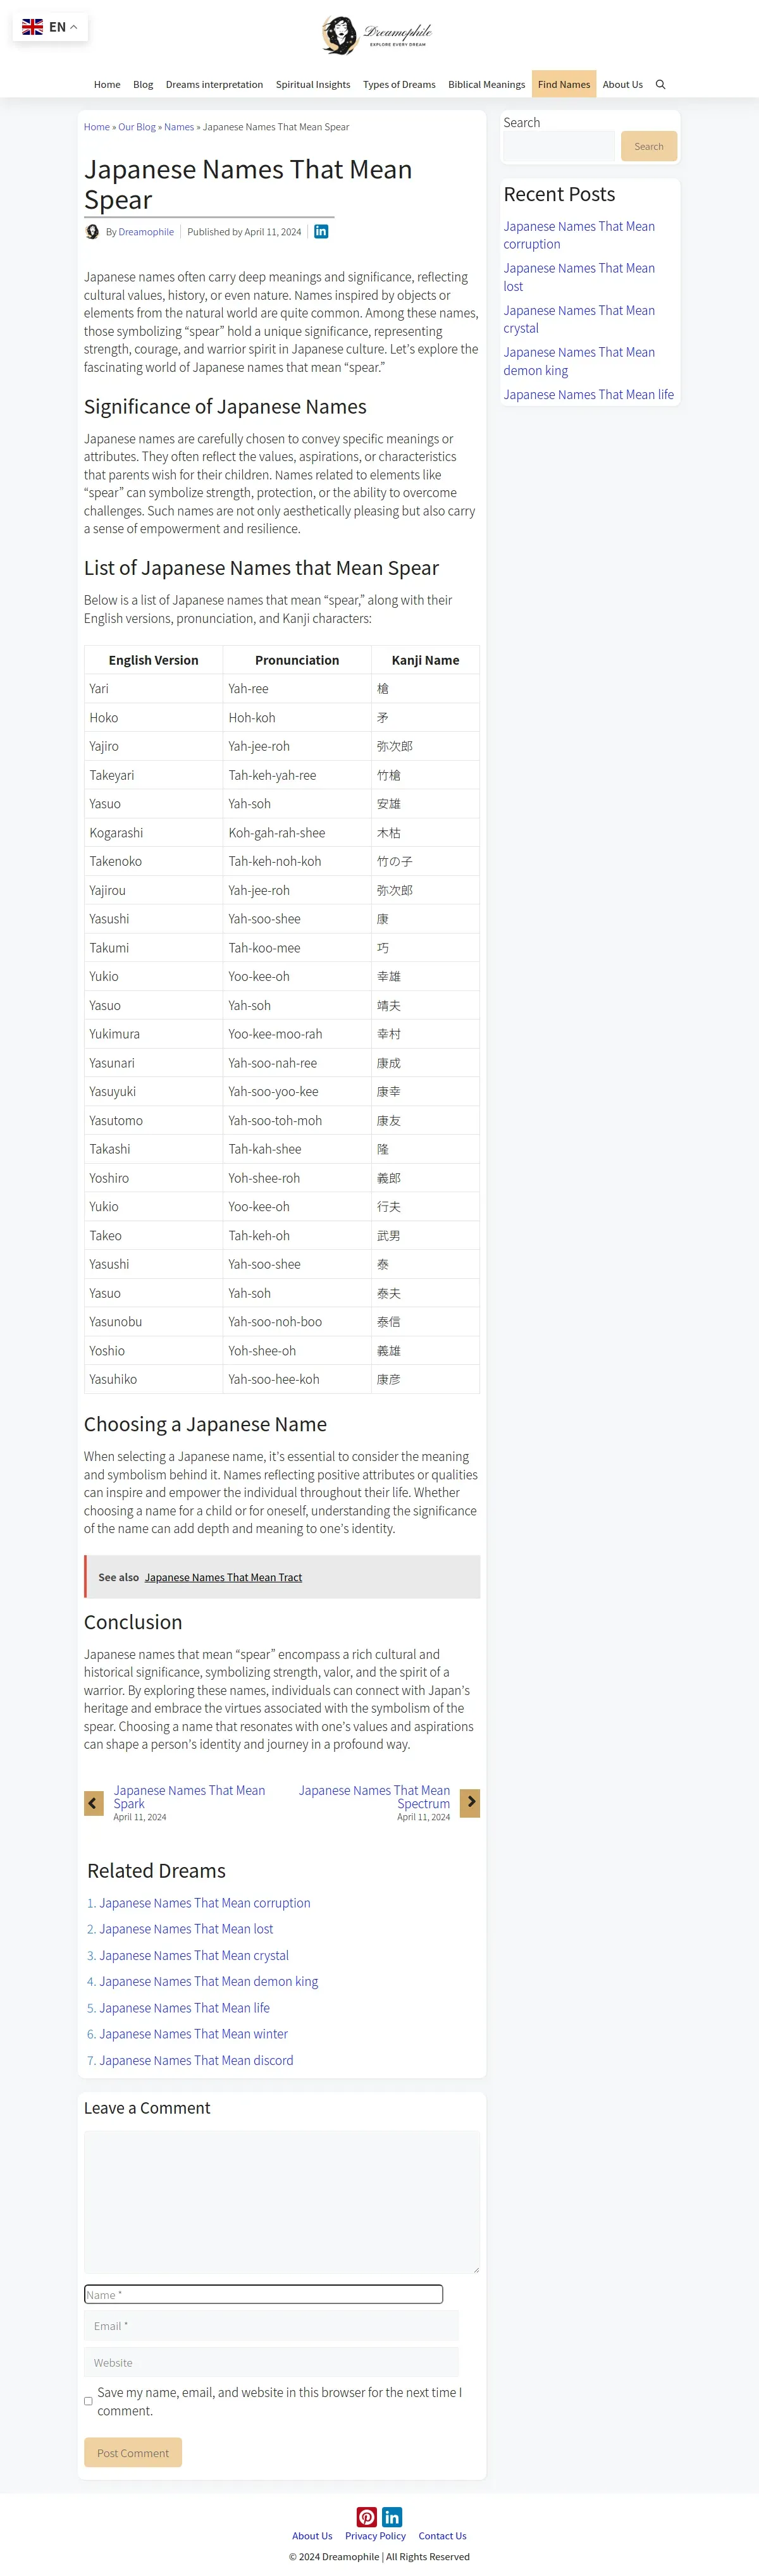
Task: Open the Pinterest icon in the footer
Action: (x=367, y=2516)
